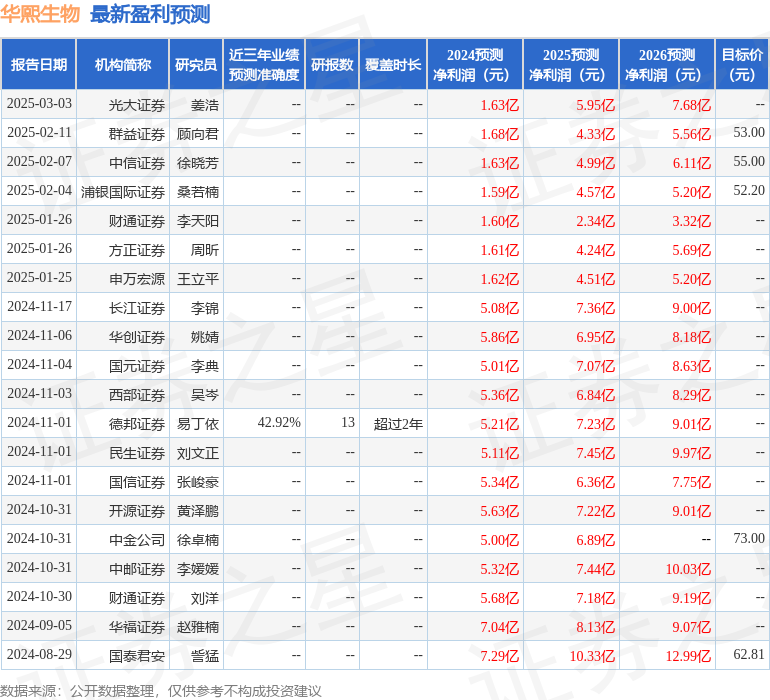Click the 2025预测净利润 column header
Image resolution: width=770 pixels, height=700 pixels.
coord(571,64)
